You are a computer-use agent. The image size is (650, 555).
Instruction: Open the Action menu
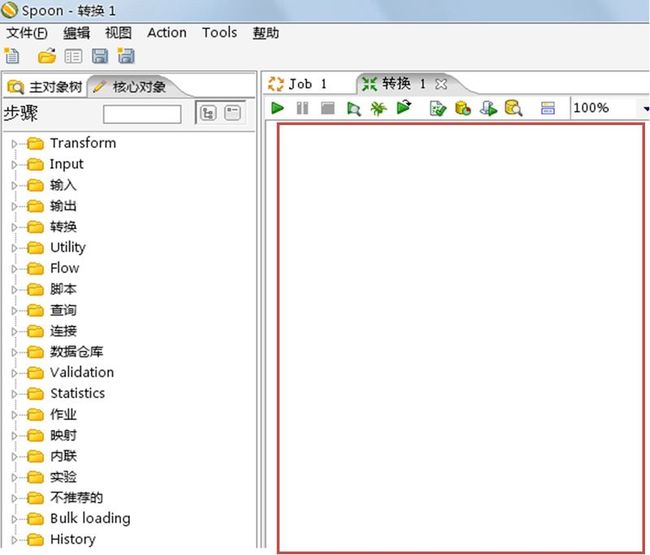point(167,33)
